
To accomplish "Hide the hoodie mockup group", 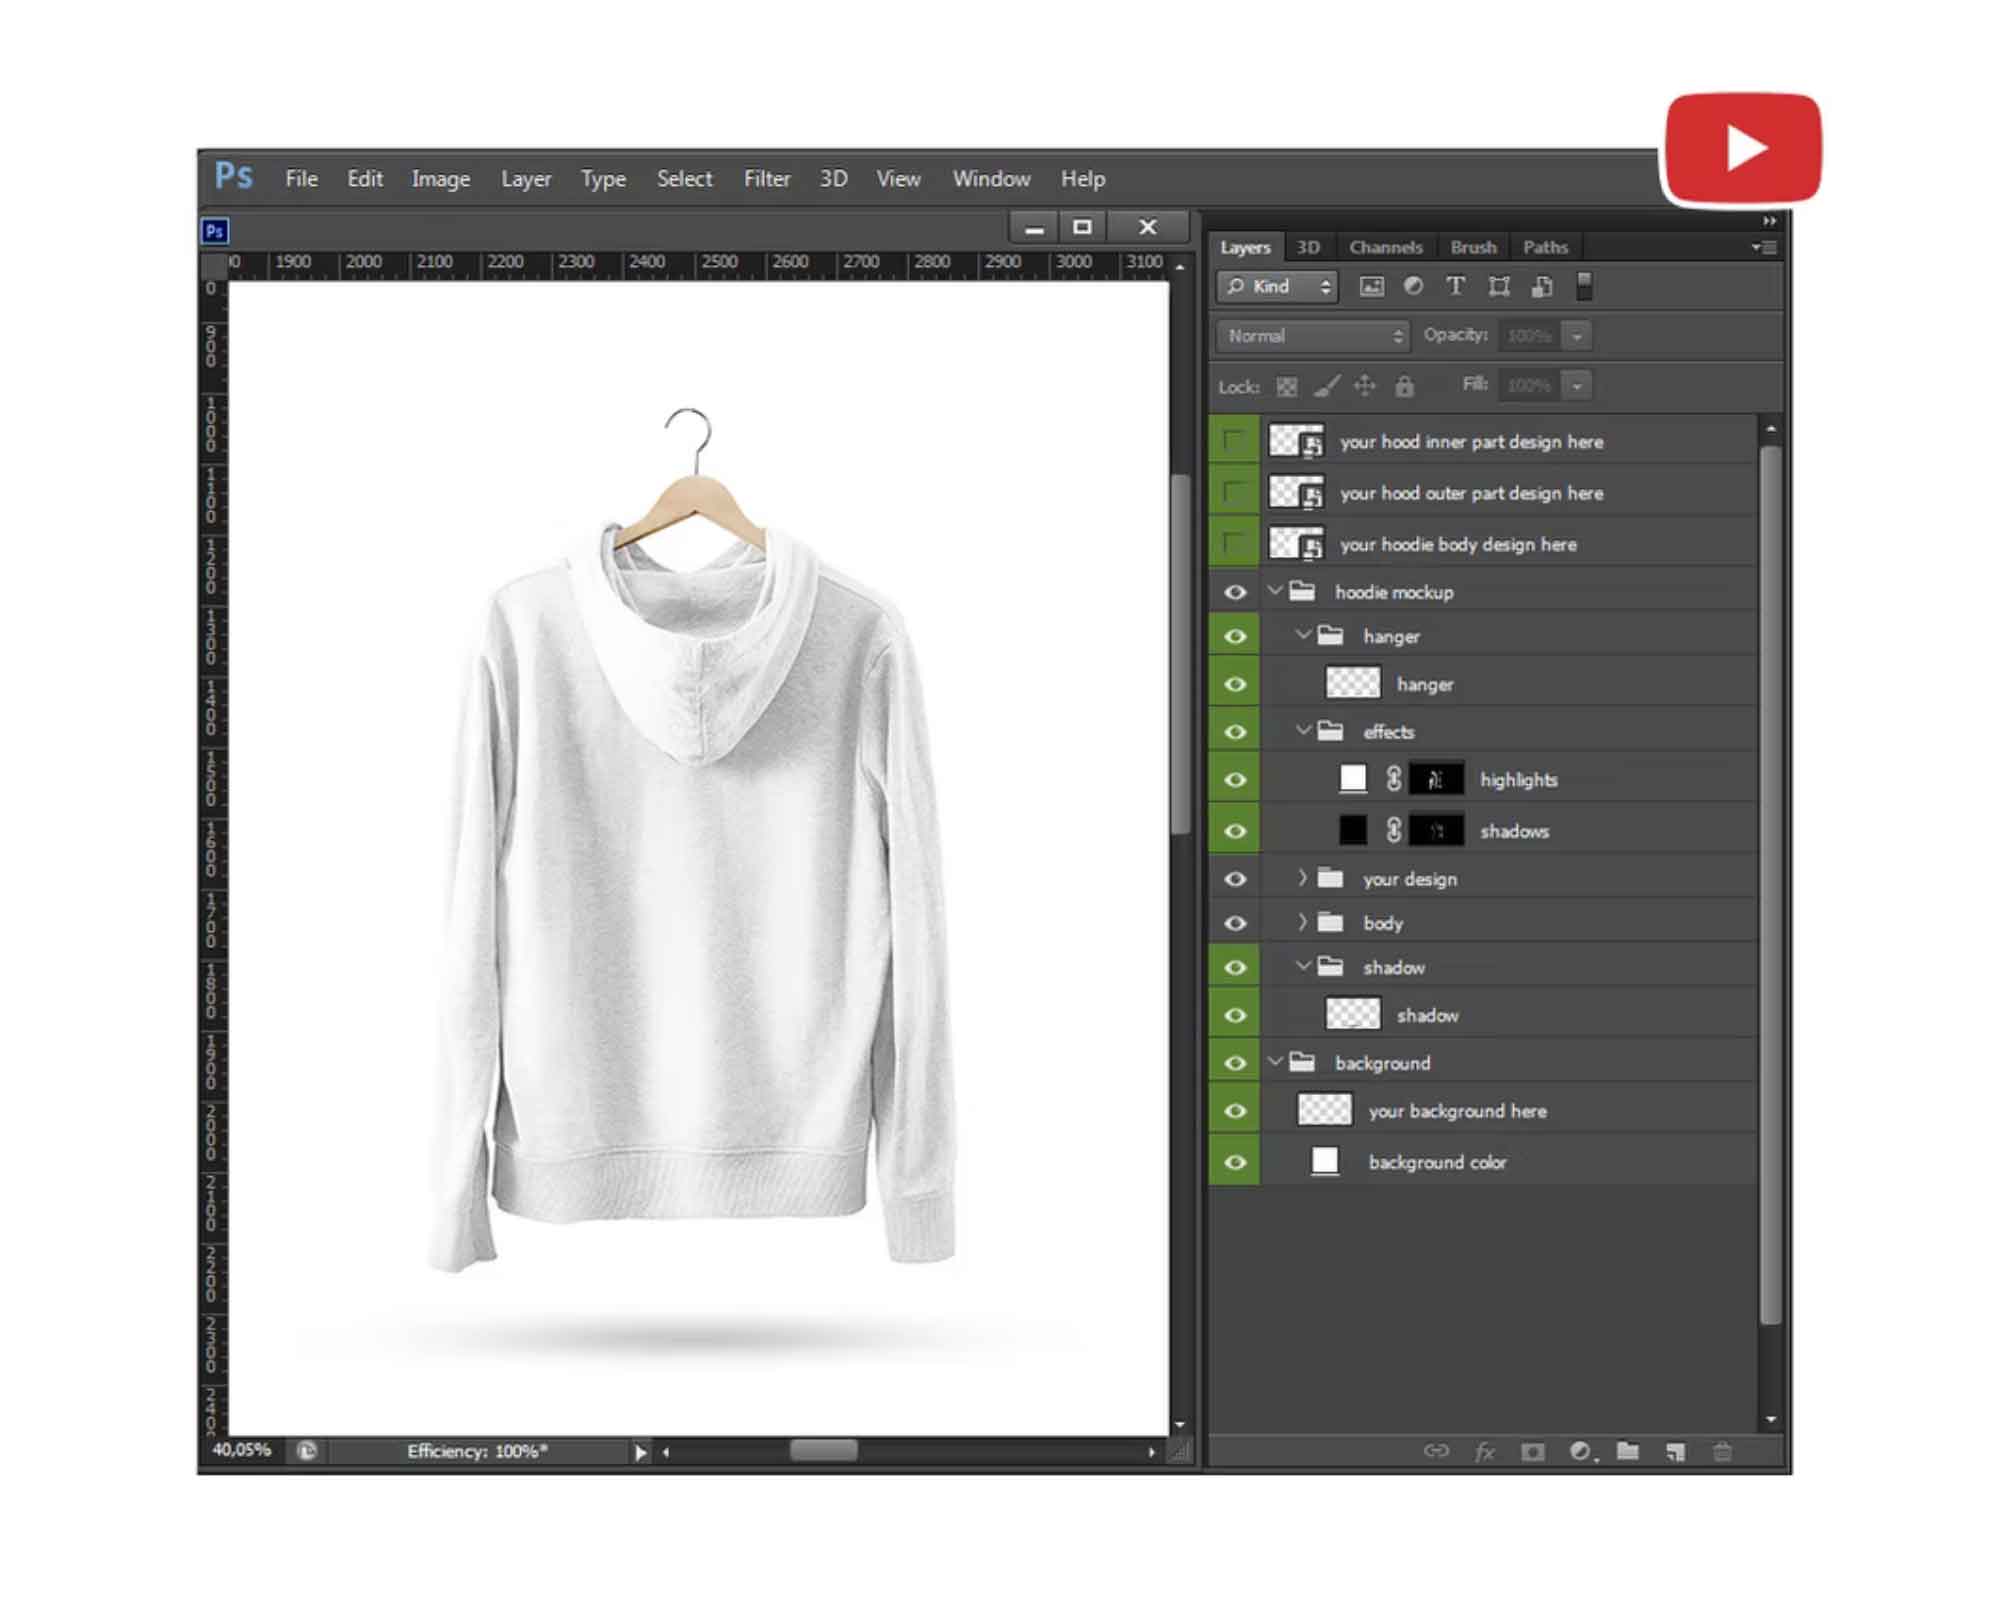I will [1235, 592].
